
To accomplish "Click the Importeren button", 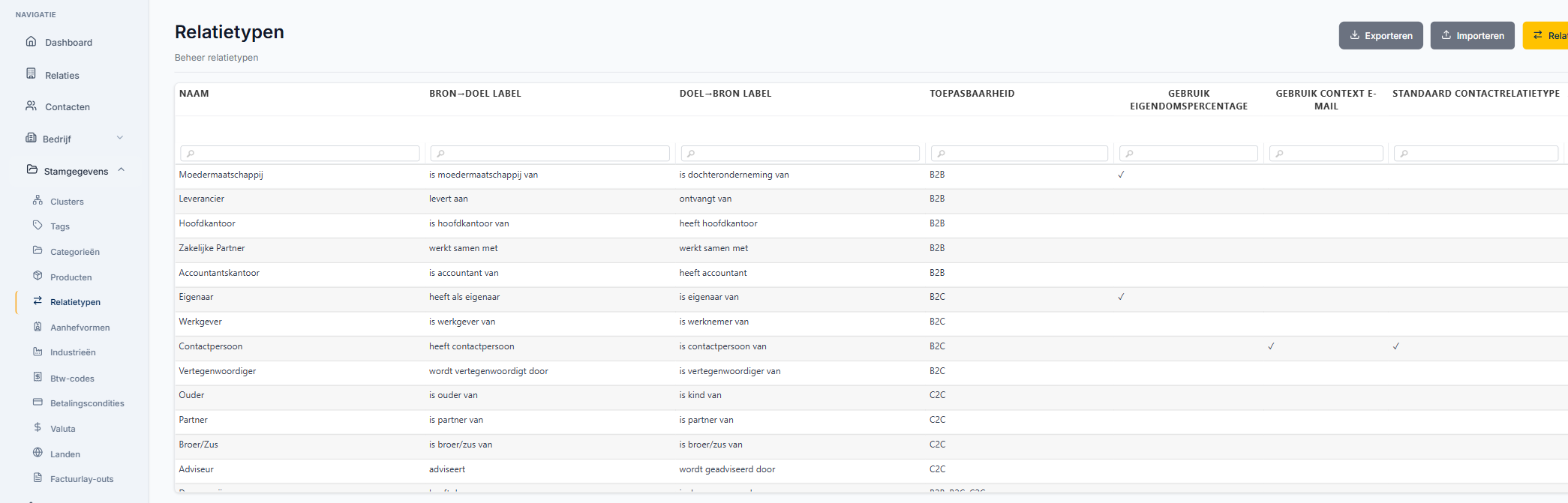I will 1473,36.
